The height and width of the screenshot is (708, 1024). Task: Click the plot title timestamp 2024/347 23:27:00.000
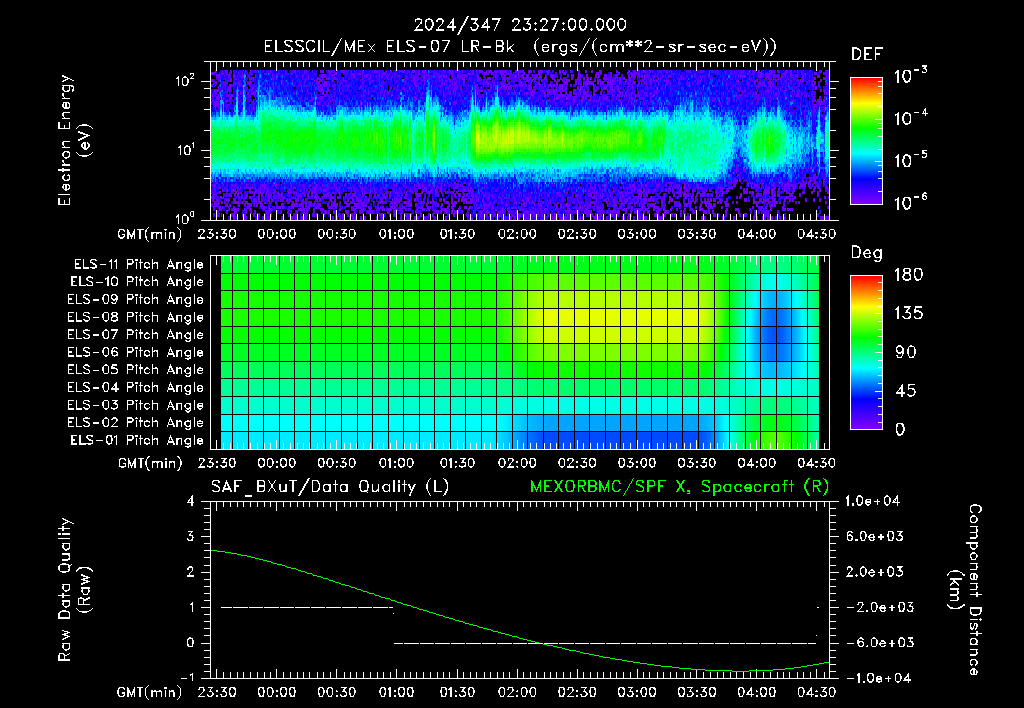tap(520, 25)
